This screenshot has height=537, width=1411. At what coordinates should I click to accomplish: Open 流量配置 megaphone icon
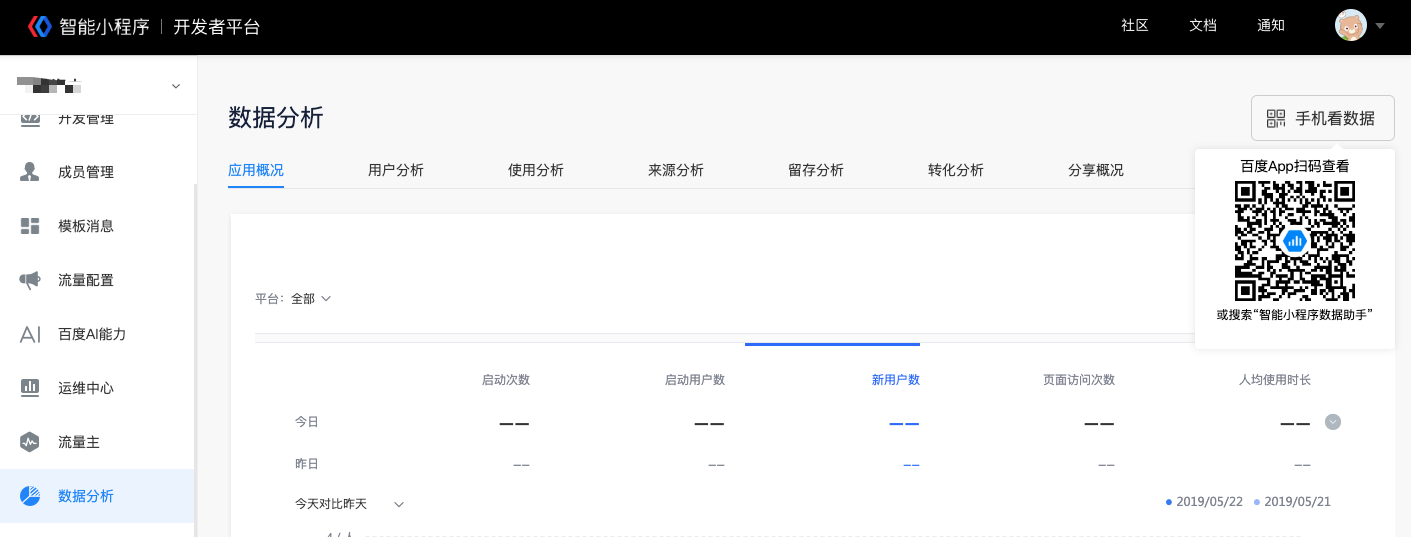point(30,280)
